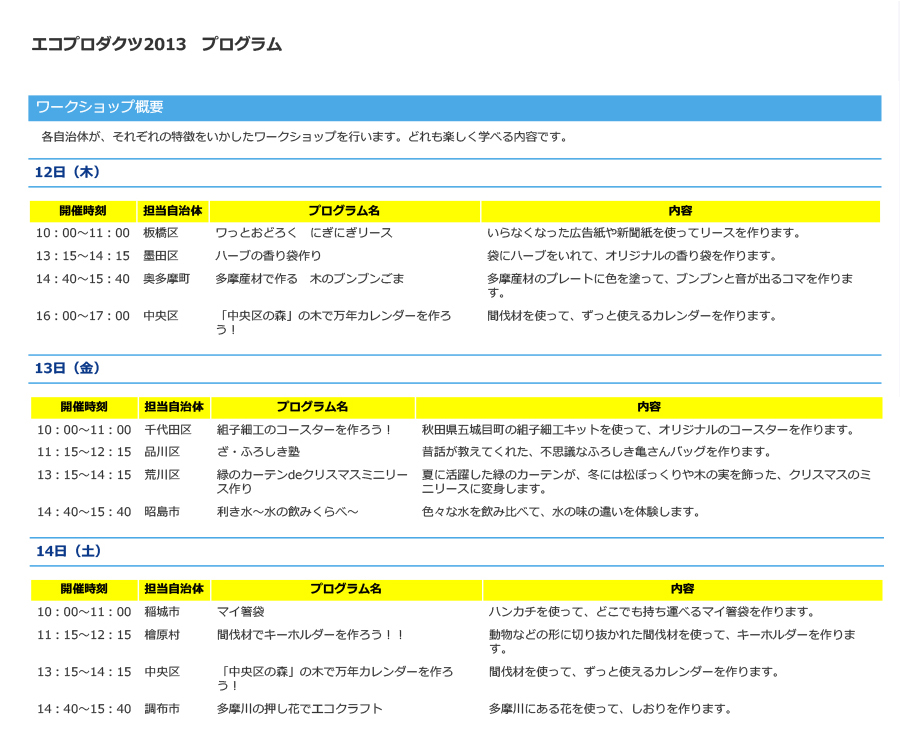The image size is (900, 745).
Task: Click 担当自治体 header in the 14日 table
Action: [174, 589]
